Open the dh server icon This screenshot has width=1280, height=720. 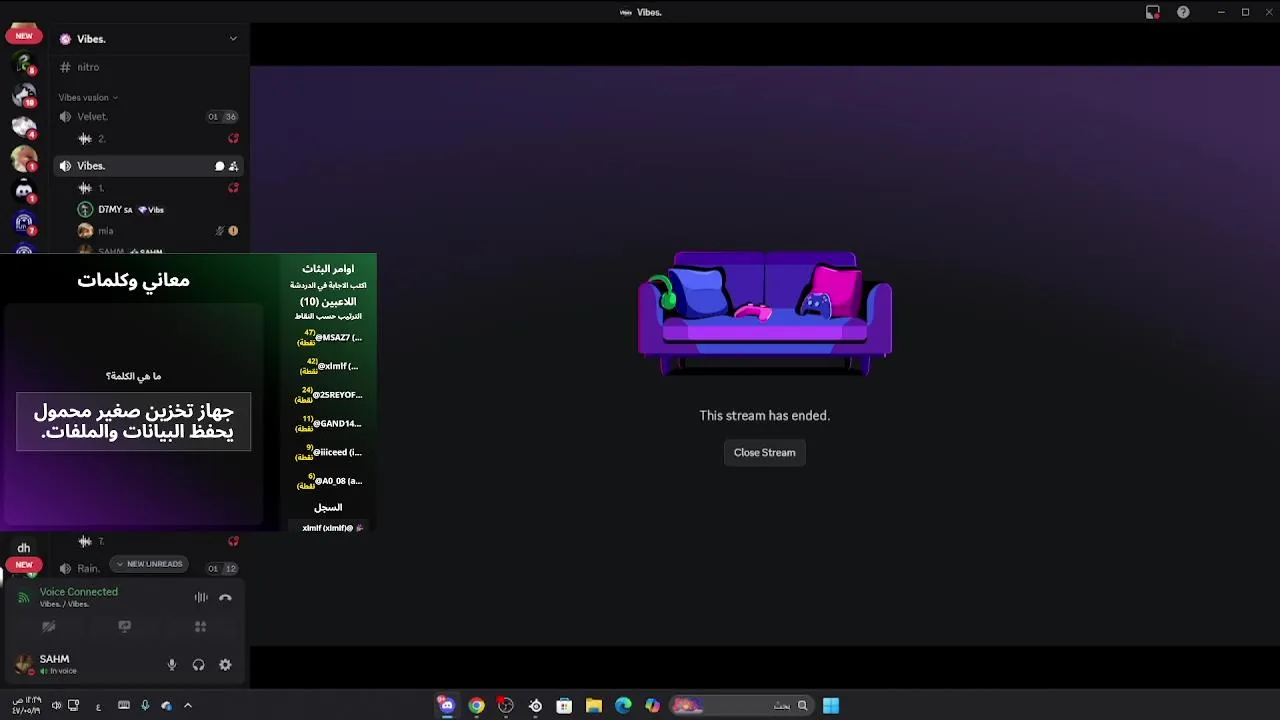click(24, 548)
